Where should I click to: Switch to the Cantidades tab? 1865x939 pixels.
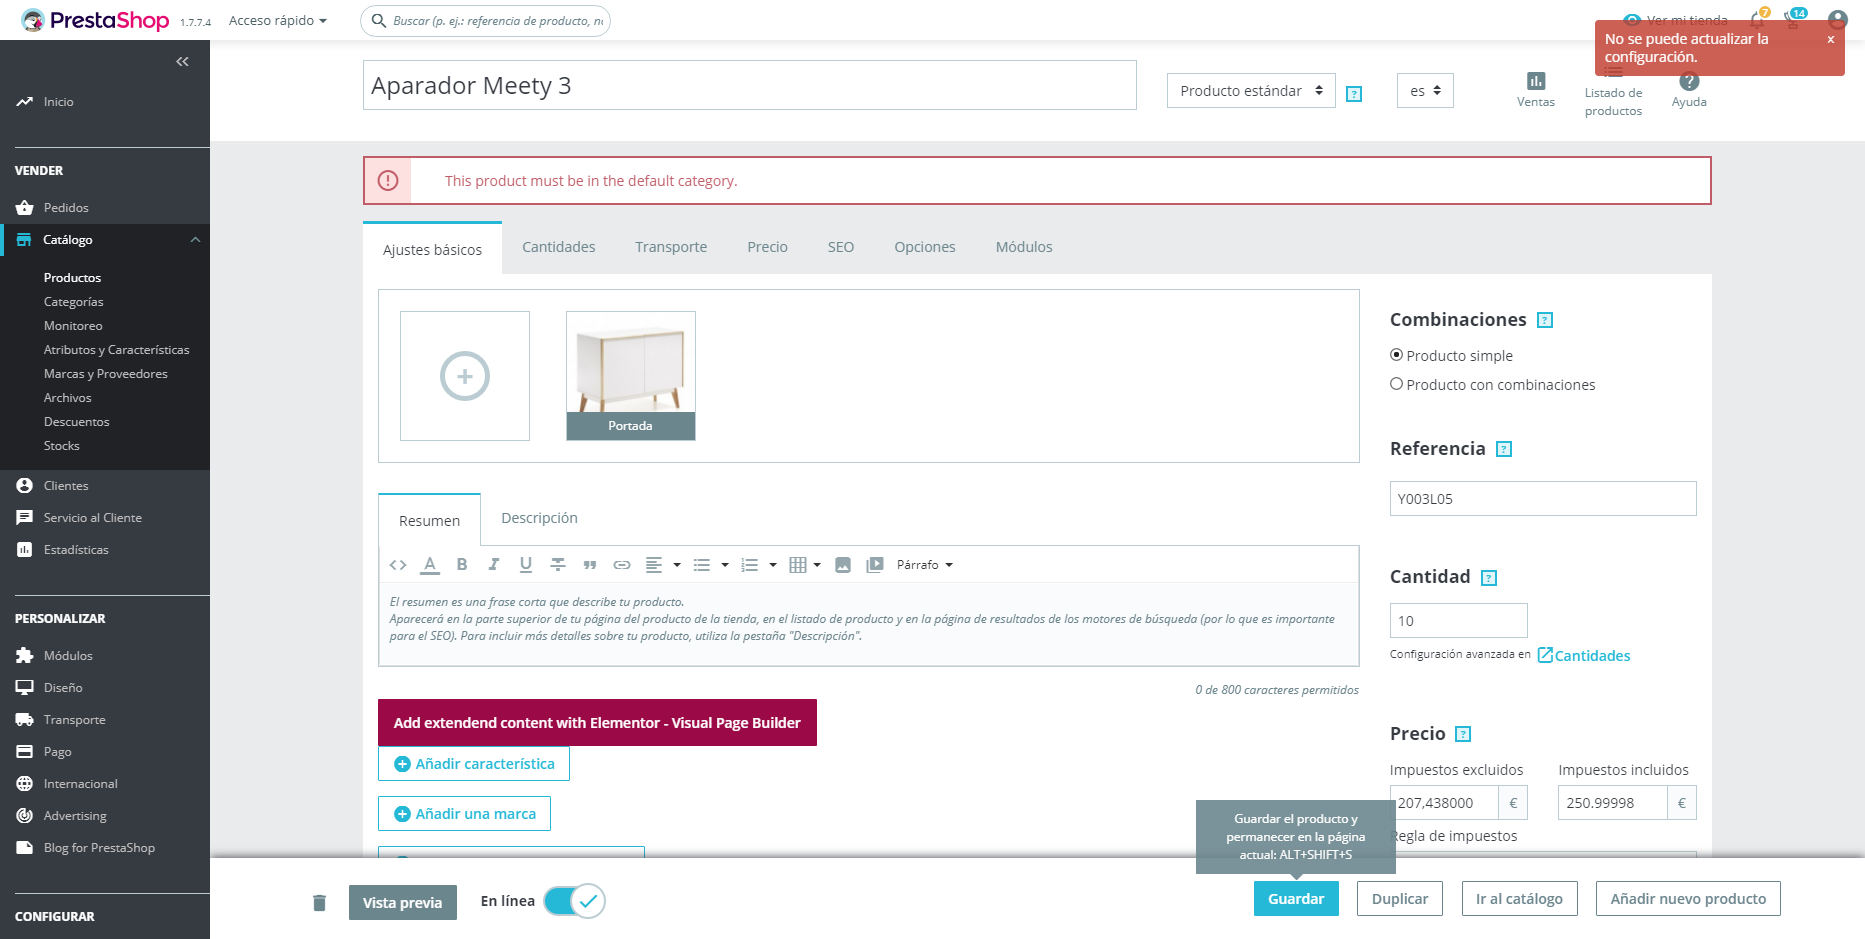(558, 247)
